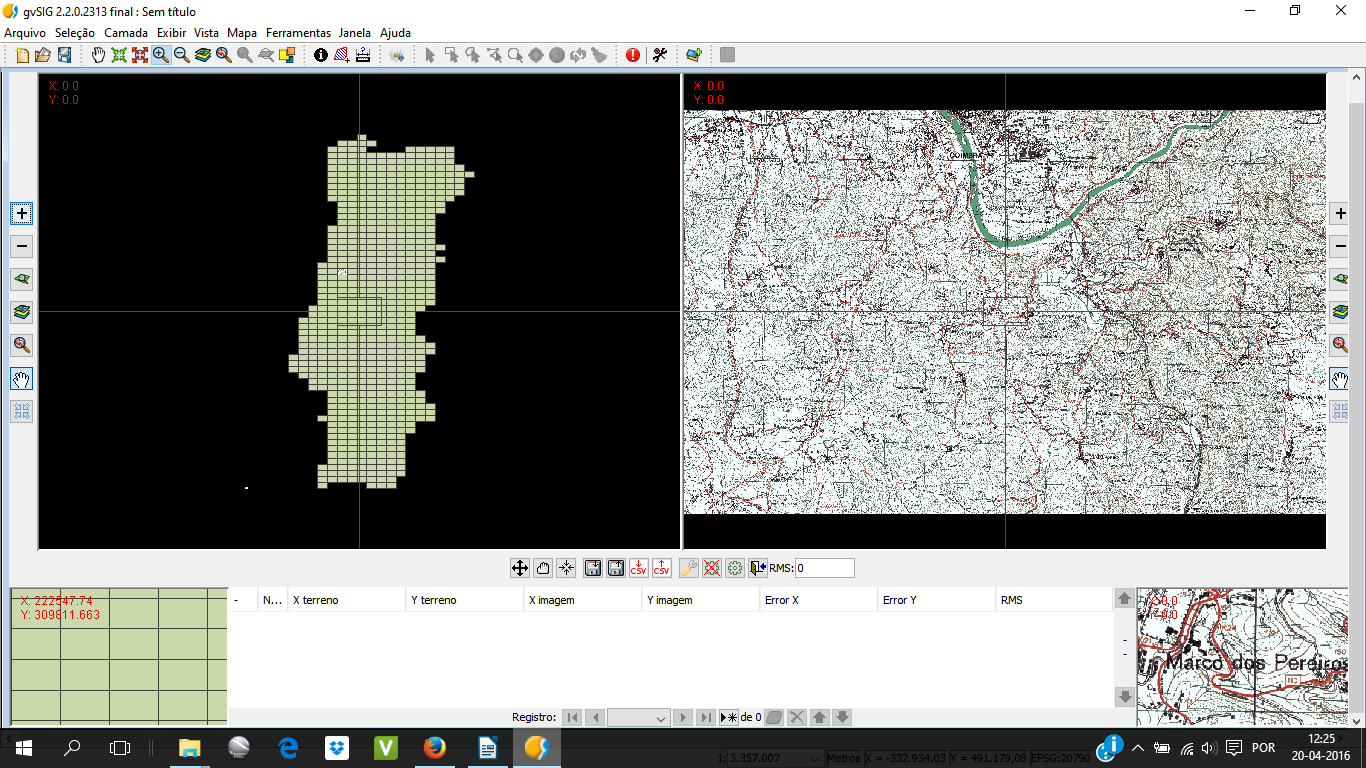1366x768 pixels.
Task: Open the Ajuda menu
Action: coord(395,33)
